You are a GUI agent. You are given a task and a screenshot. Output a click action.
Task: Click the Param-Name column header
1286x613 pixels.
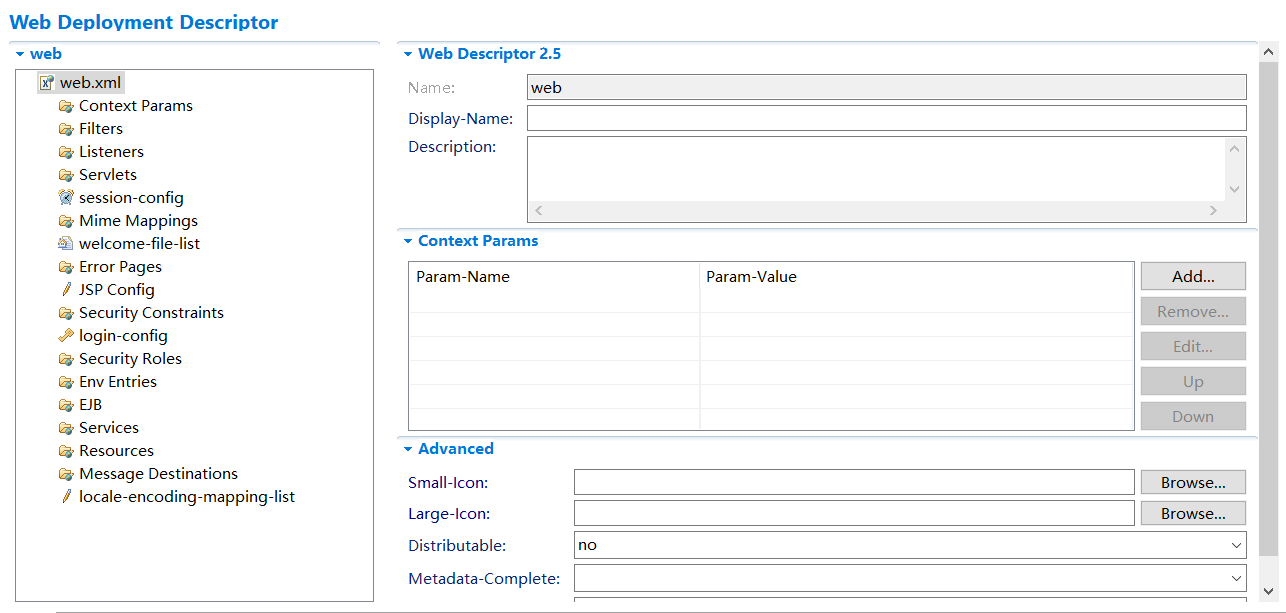tap(554, 277)
